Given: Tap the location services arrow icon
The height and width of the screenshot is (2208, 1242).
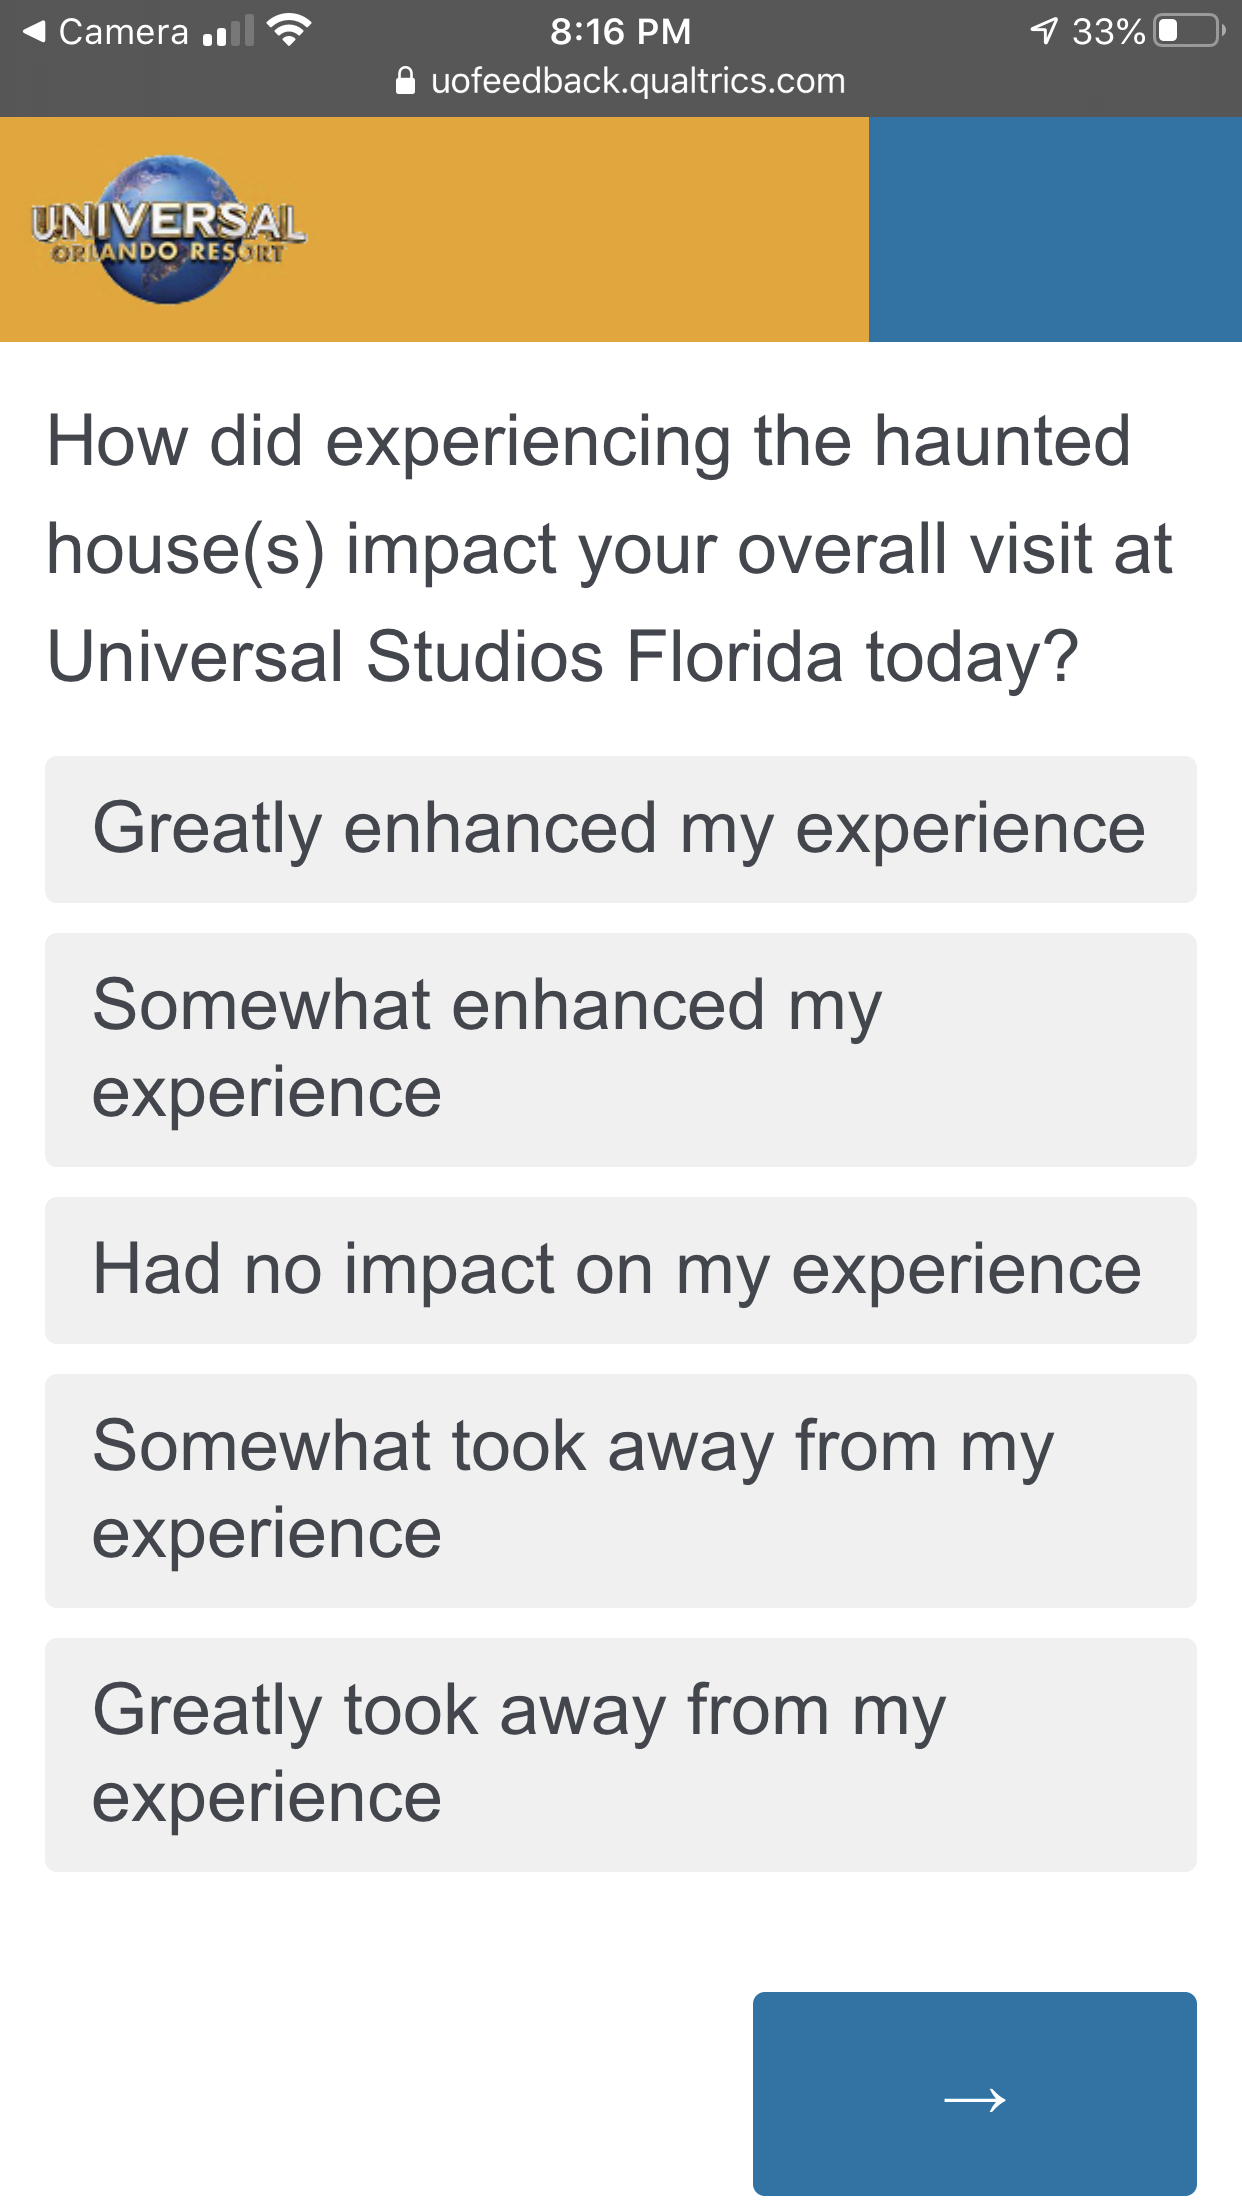Looking at the screenshot, I should 1043,32.
